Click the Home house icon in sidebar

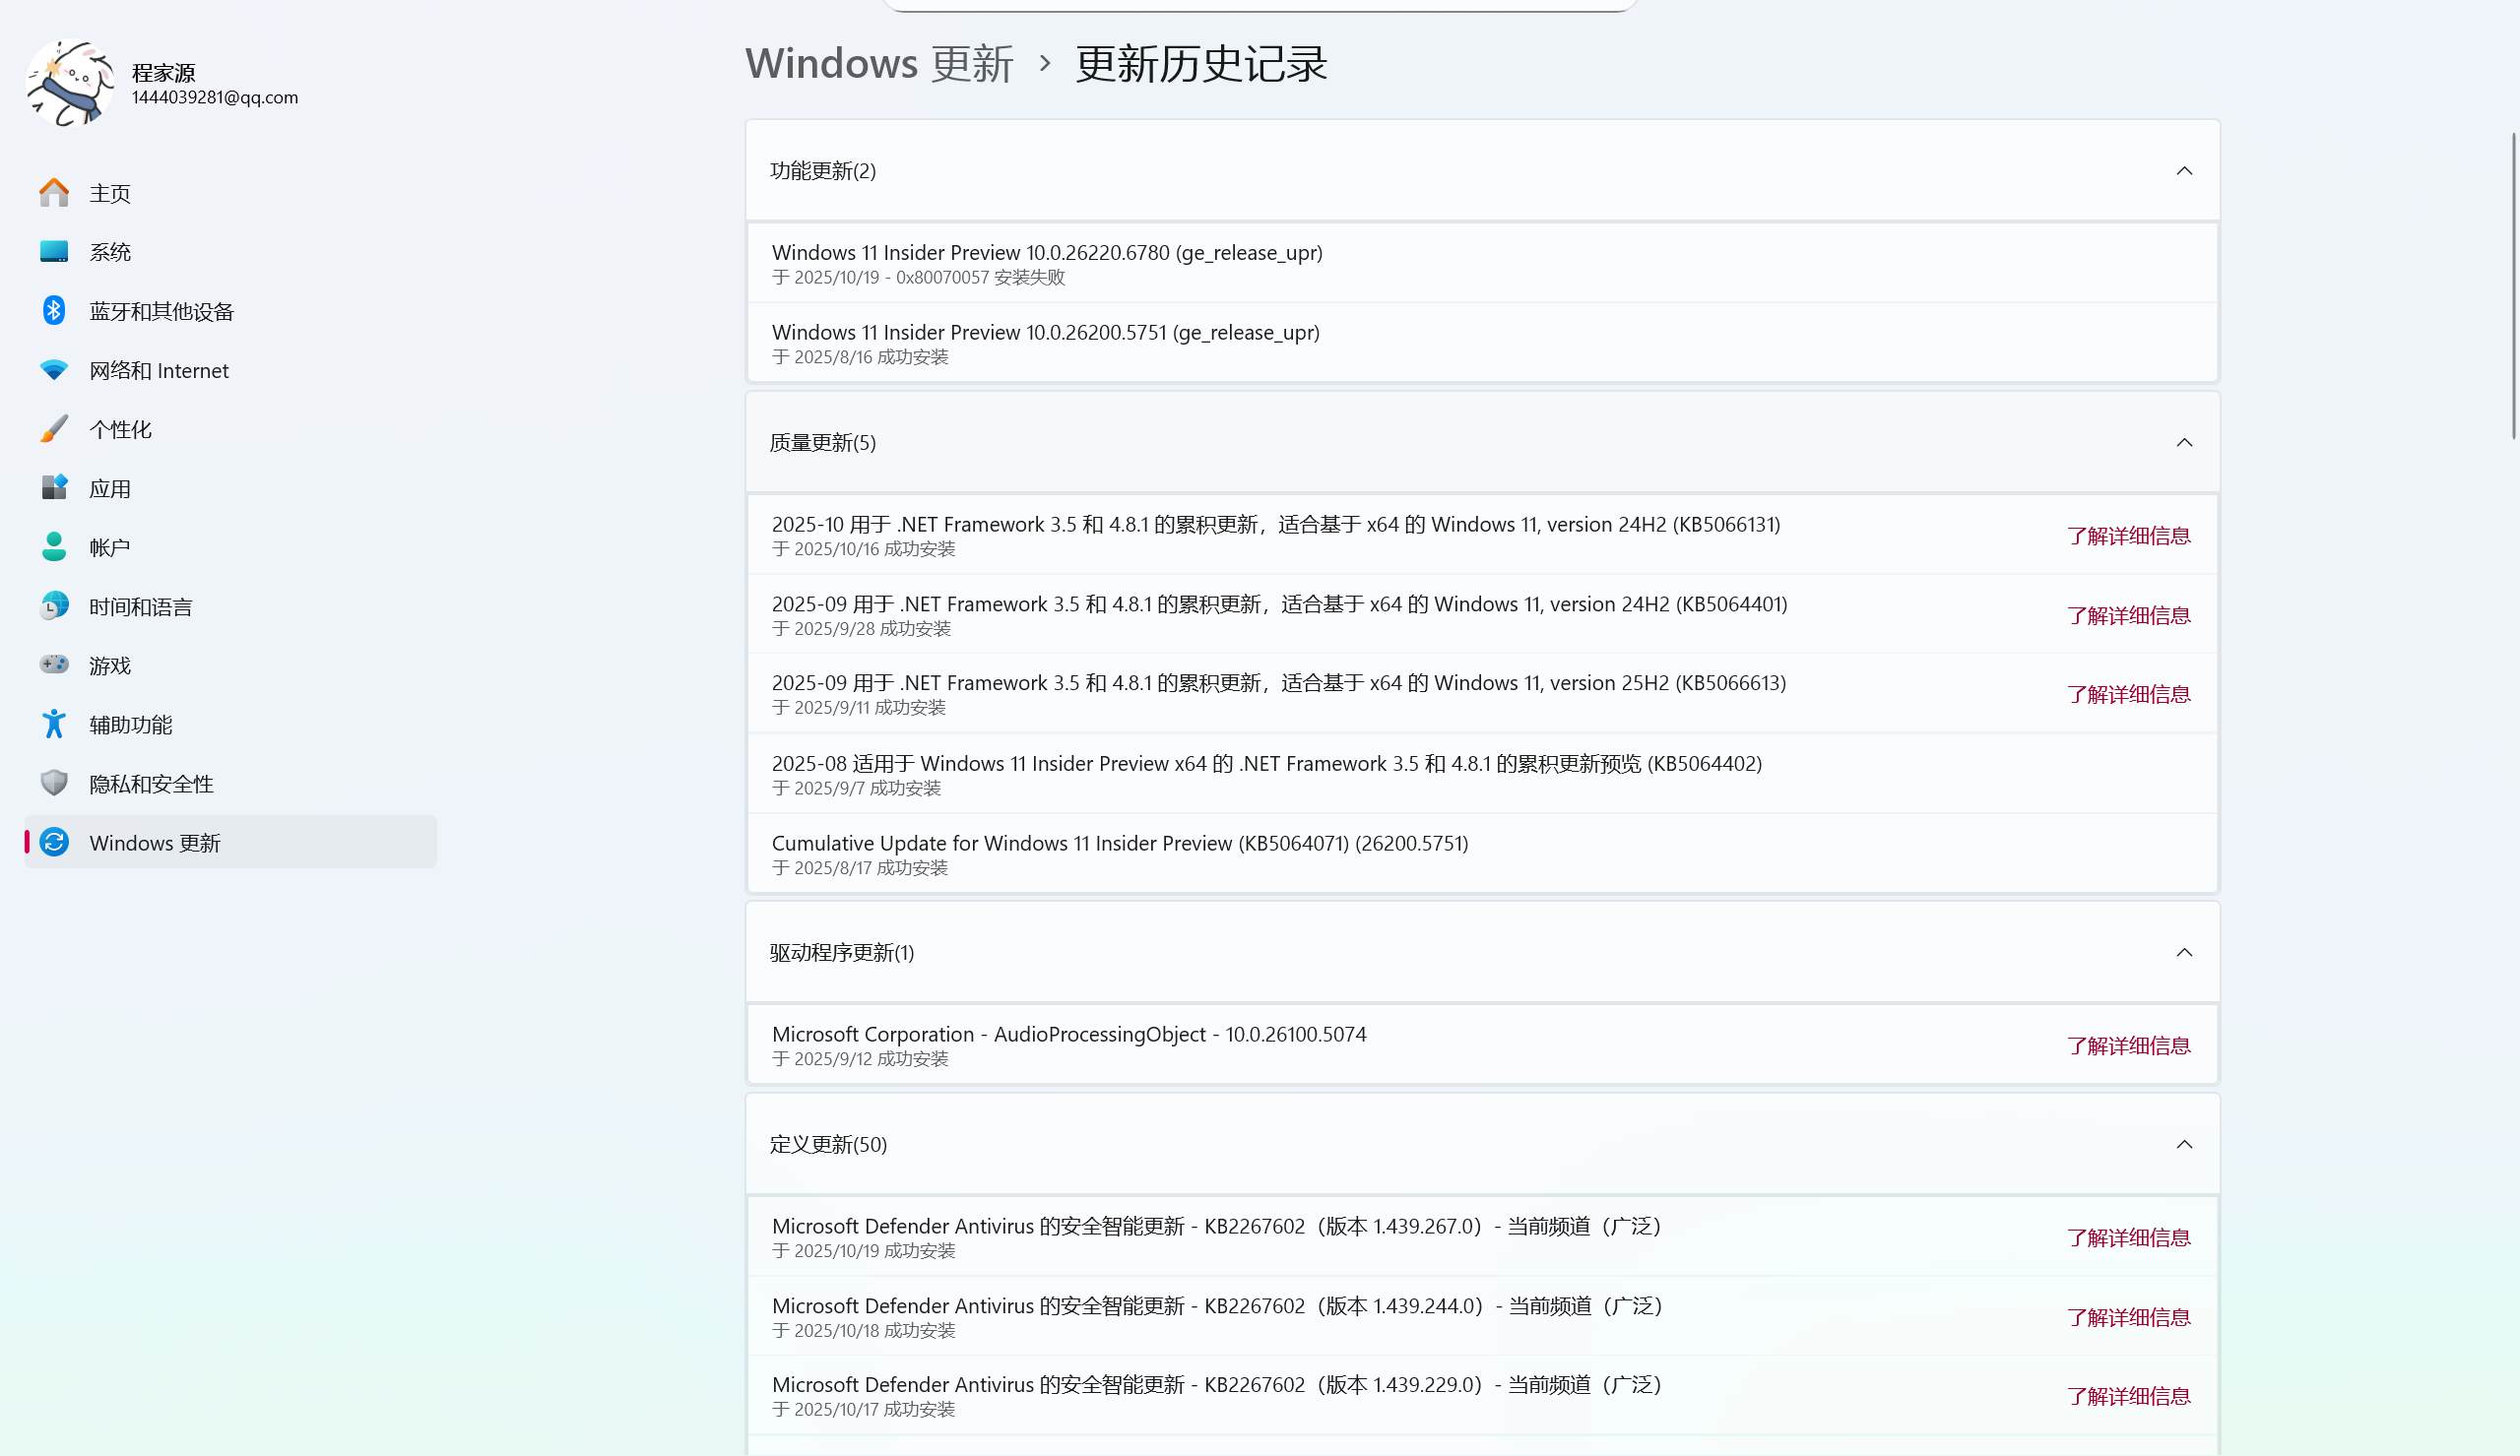click(x=54, y=193)
